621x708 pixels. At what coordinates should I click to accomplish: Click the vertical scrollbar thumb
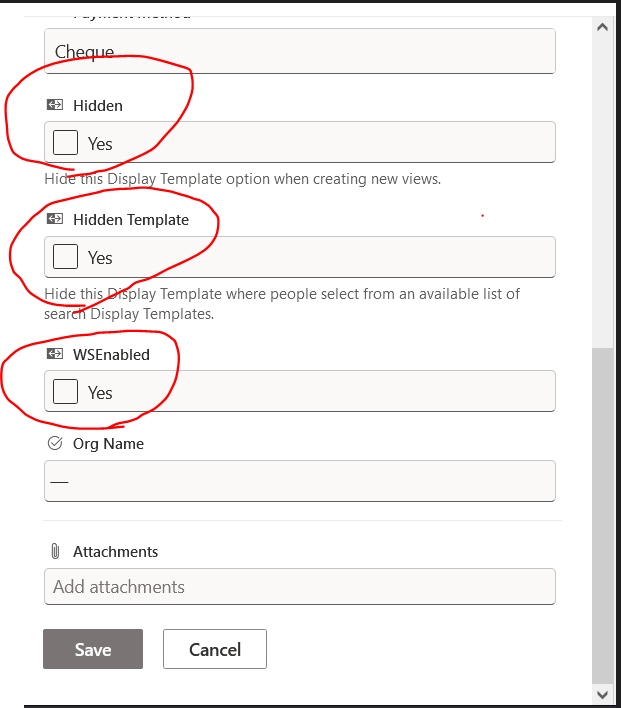[602, 516]
